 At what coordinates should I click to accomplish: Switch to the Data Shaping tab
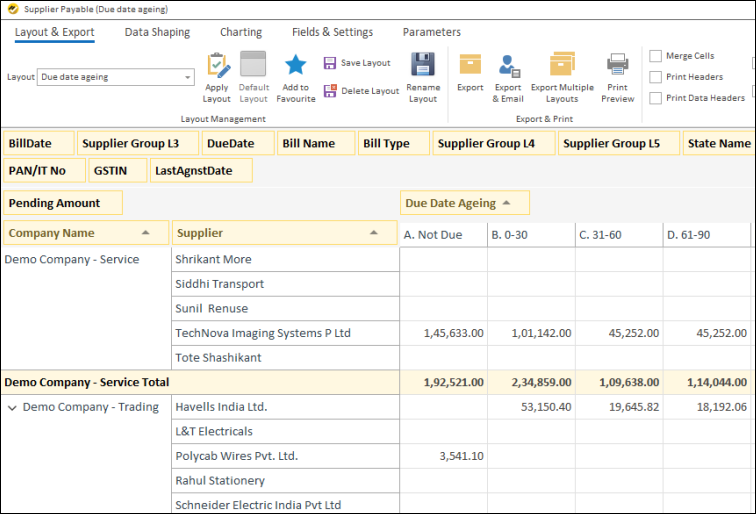[x=157, y=32]
